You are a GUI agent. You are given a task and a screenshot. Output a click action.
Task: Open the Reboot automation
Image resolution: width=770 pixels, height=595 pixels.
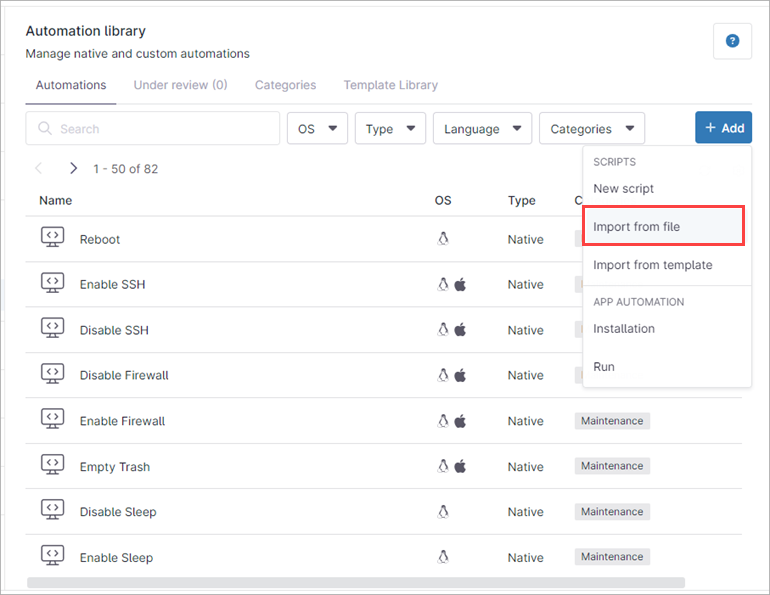tap(100, 240)
